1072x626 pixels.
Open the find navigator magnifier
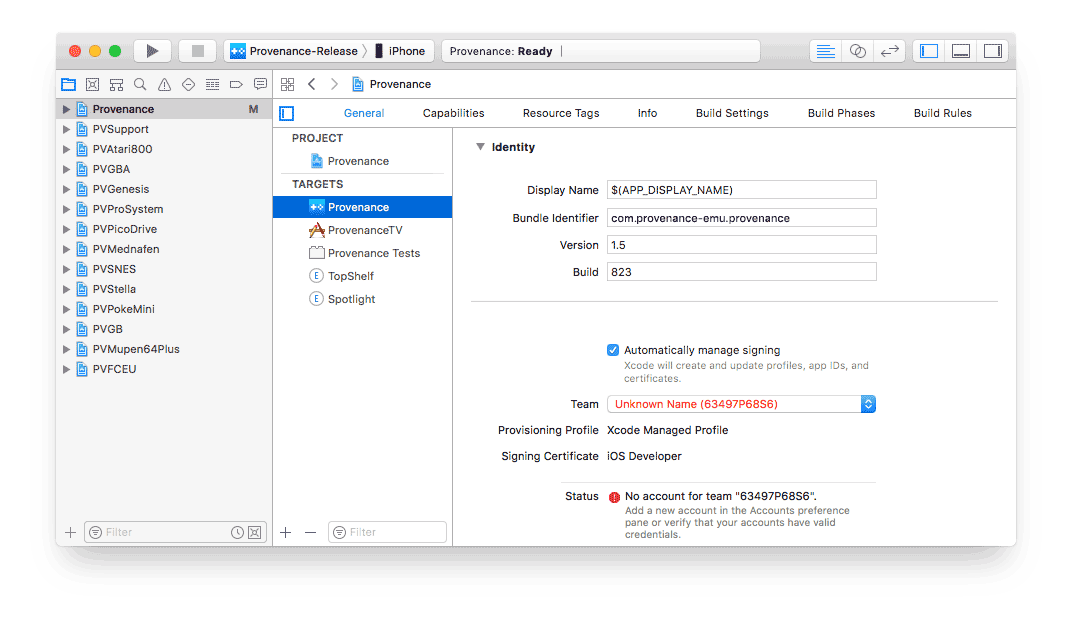[140, 85]
